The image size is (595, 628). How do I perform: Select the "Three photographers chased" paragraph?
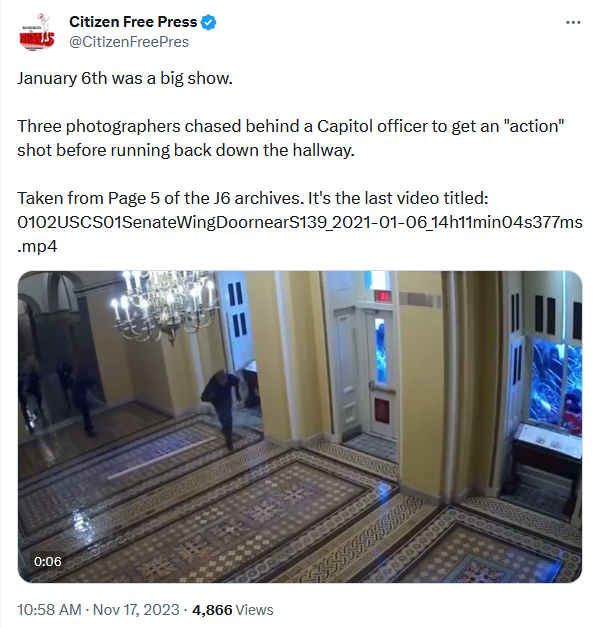pyautogui.click(x=291, y=138)
